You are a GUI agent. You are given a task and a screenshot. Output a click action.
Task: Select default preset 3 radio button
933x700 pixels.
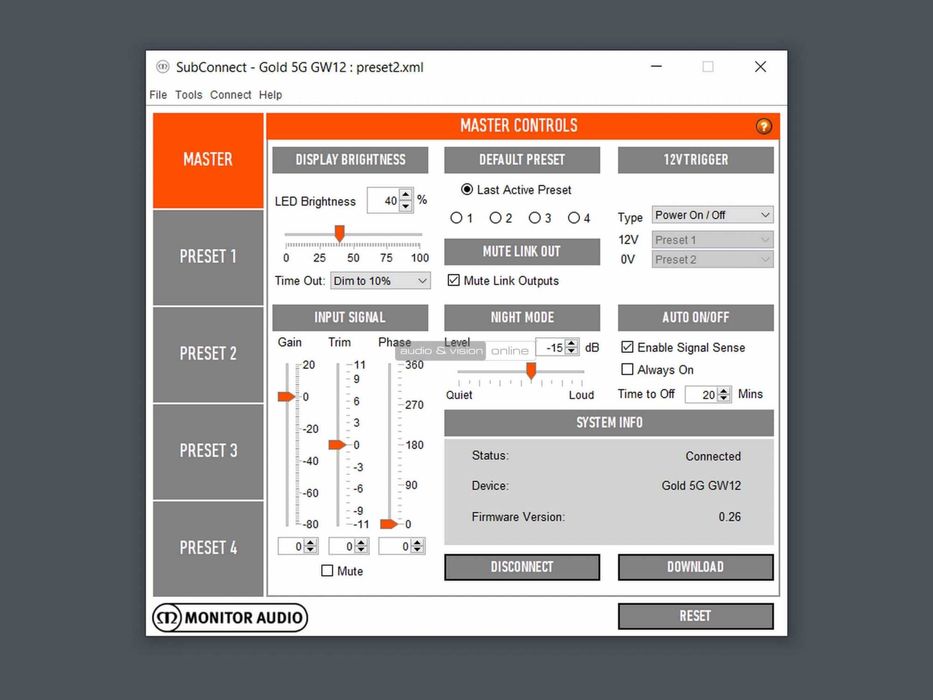[534, 218]
